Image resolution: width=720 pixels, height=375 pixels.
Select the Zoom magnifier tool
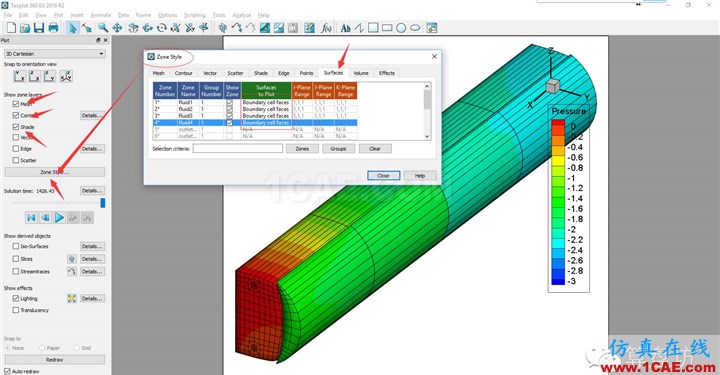tap(103, 28)
